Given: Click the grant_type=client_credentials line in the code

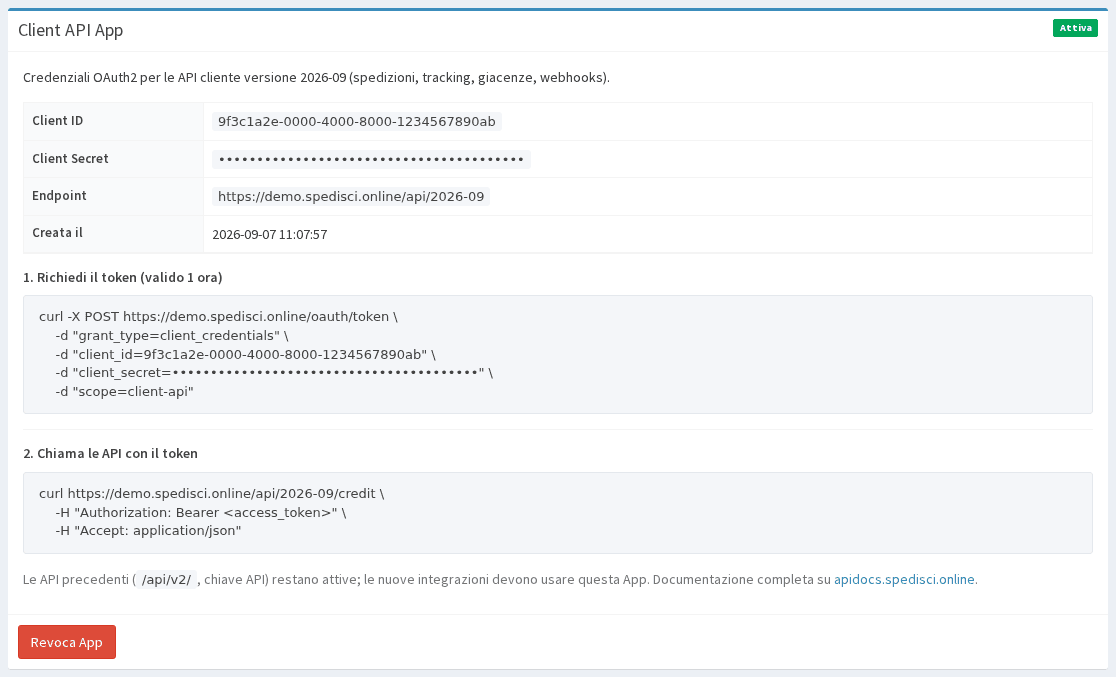Looking at the screenshot, I should [172, 335].
